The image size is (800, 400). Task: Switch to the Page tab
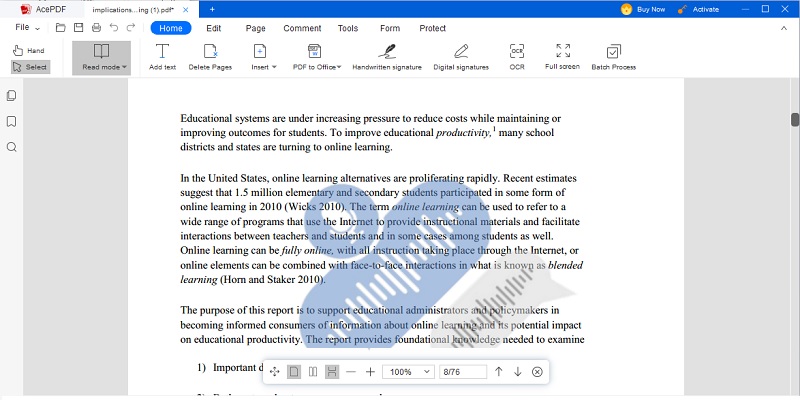pyautogui.click(x=256, y=28)
